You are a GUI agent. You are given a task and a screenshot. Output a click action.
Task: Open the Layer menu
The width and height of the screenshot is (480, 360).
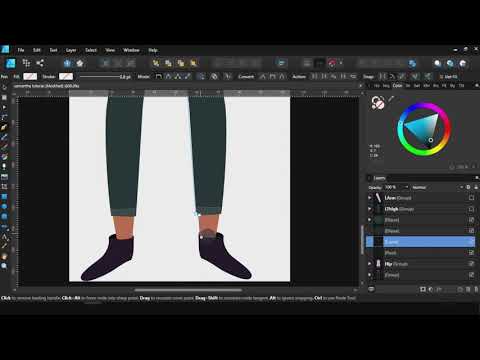coord(71,50)
